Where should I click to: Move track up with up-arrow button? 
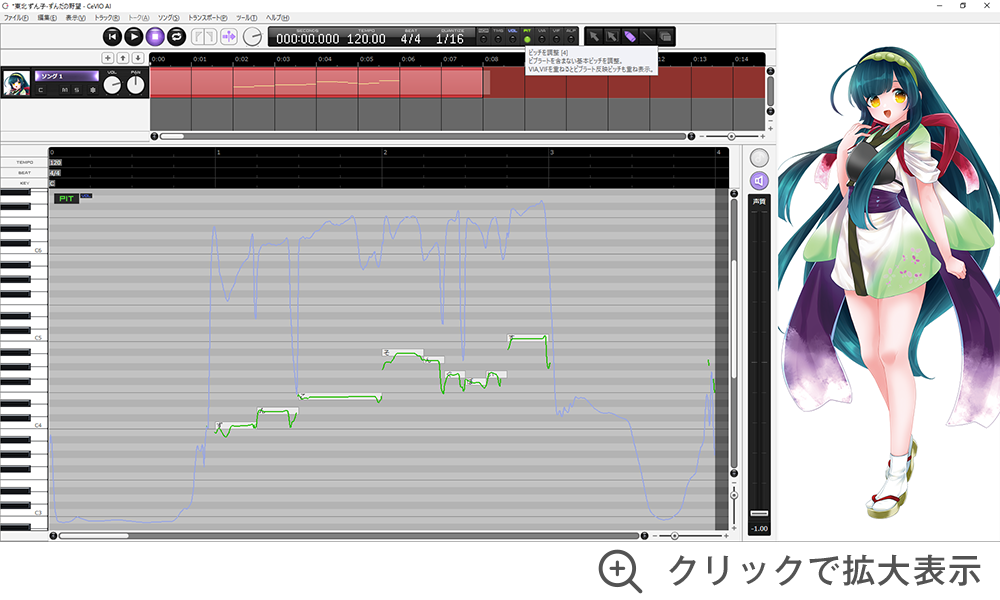[123, 58]
